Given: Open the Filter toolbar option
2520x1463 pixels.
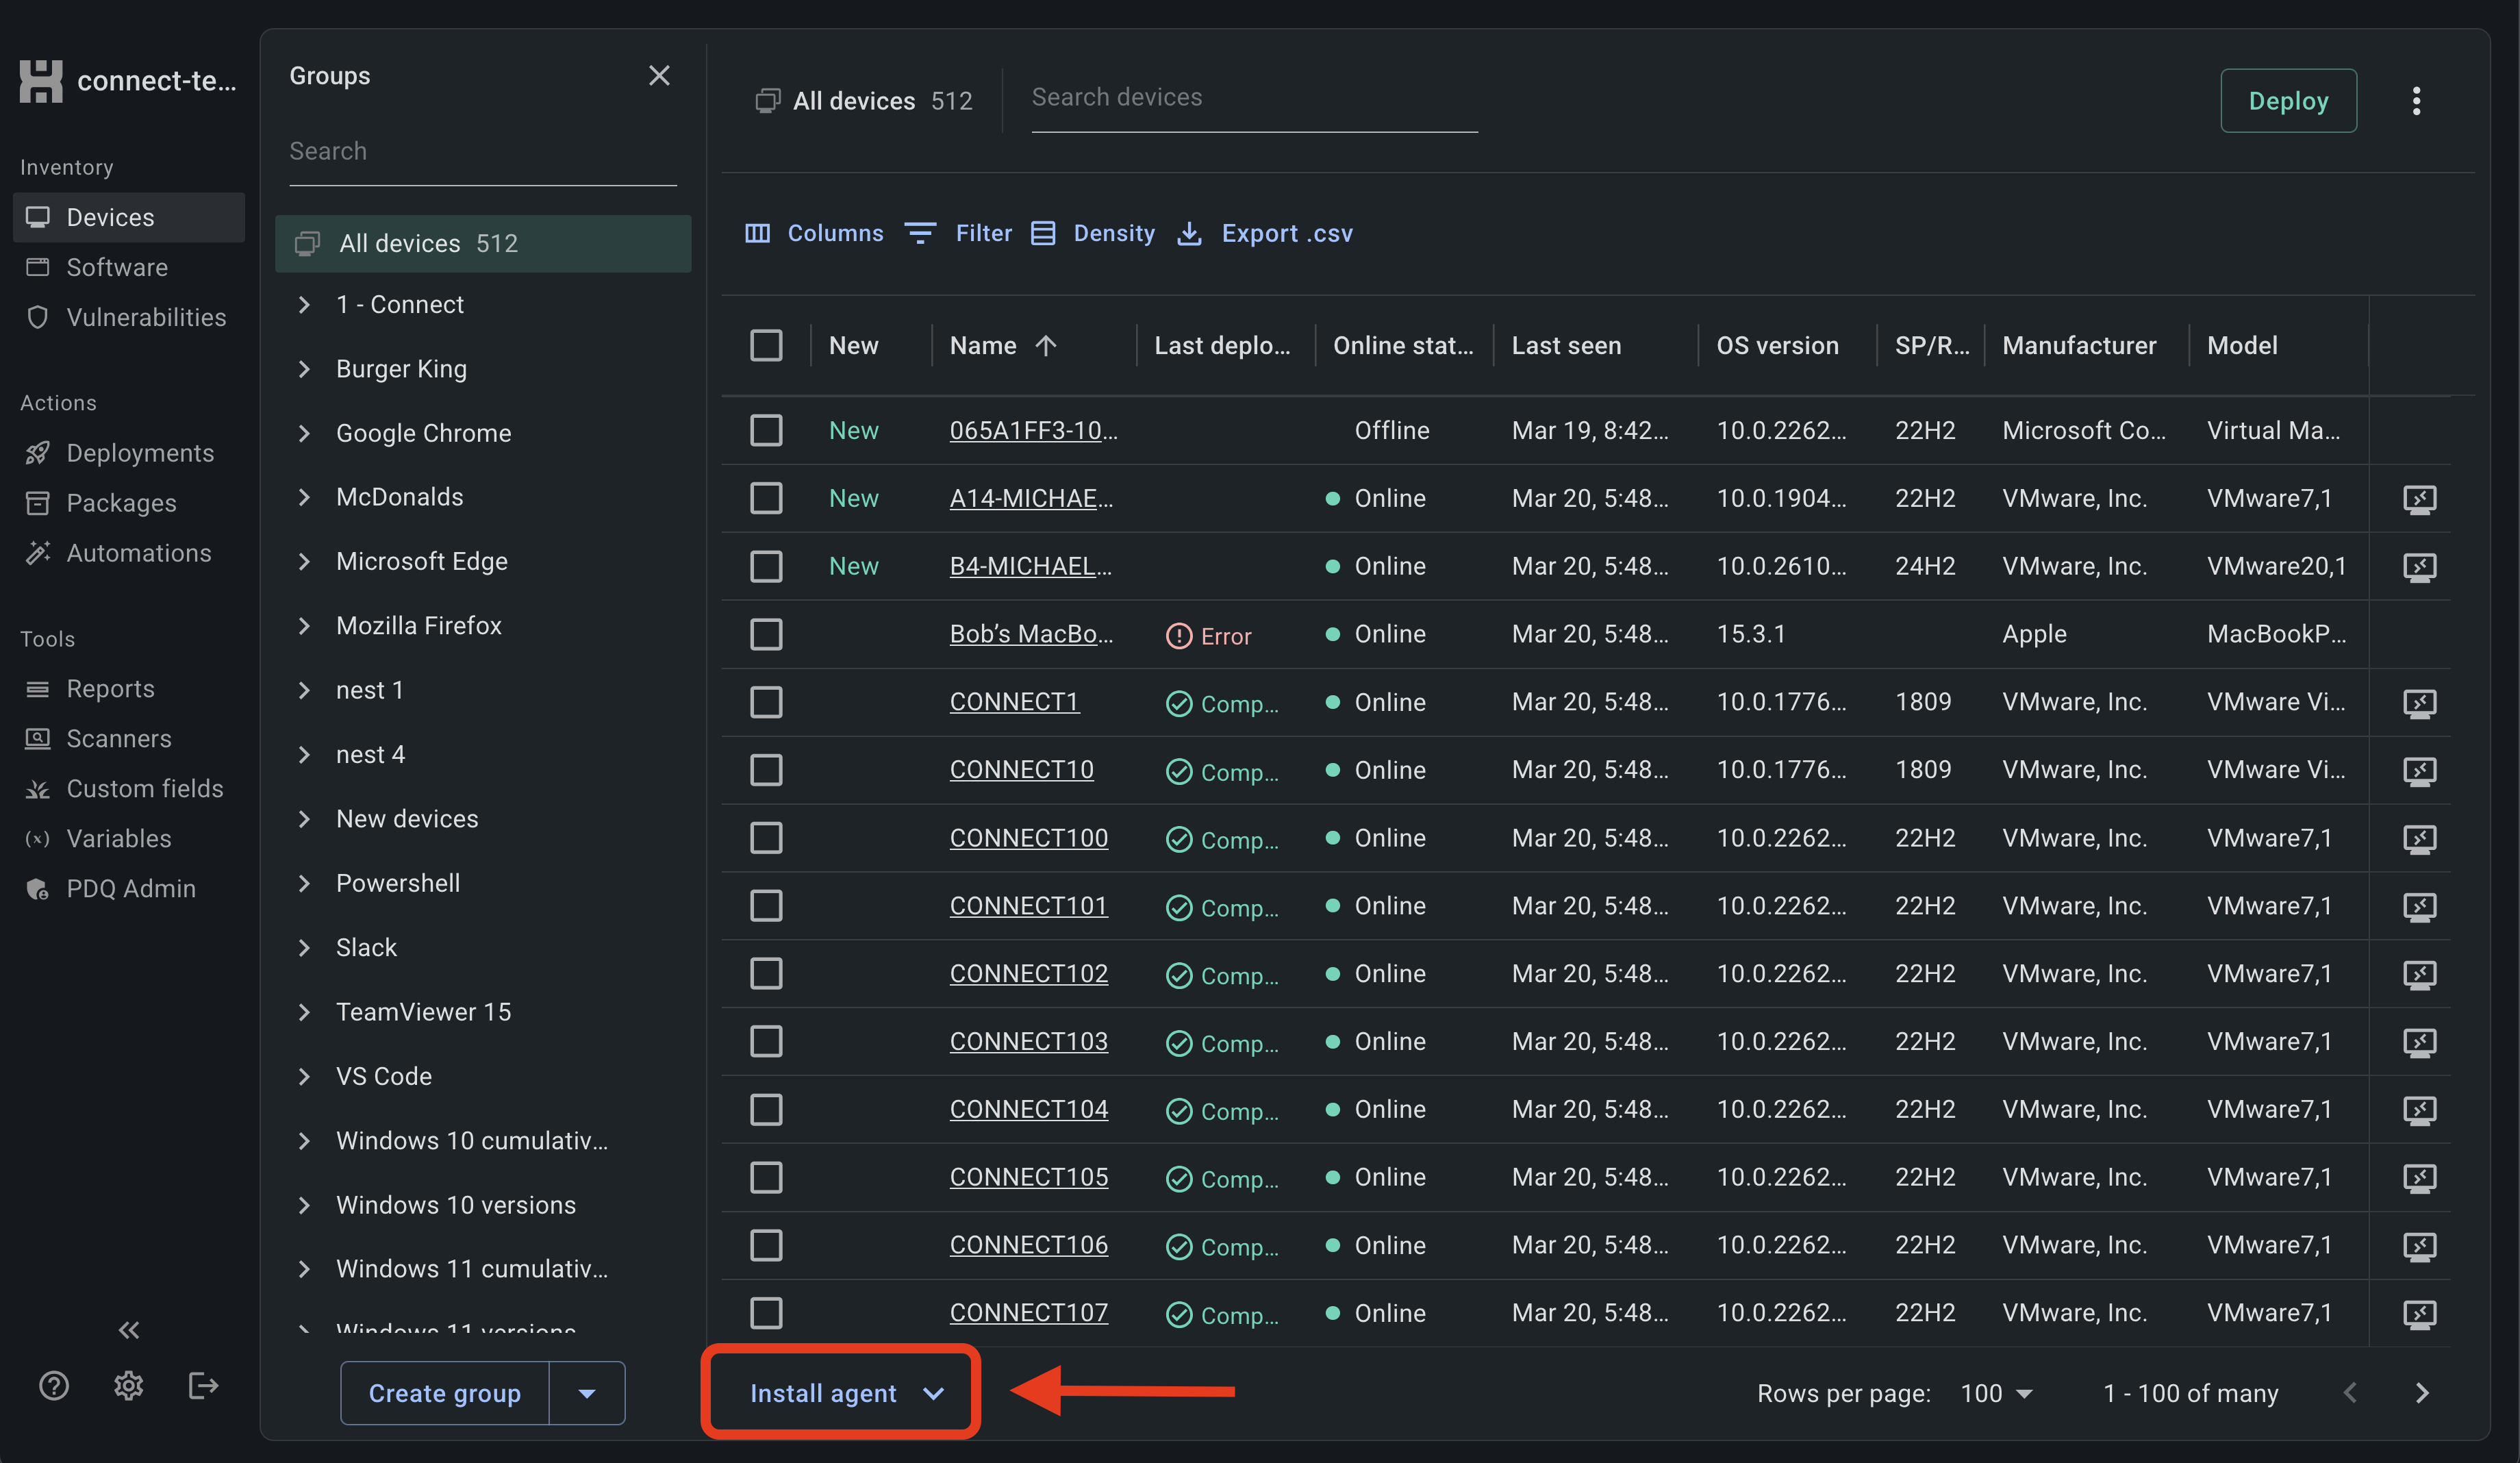Looking at the screenshot, I should point(958,233).
